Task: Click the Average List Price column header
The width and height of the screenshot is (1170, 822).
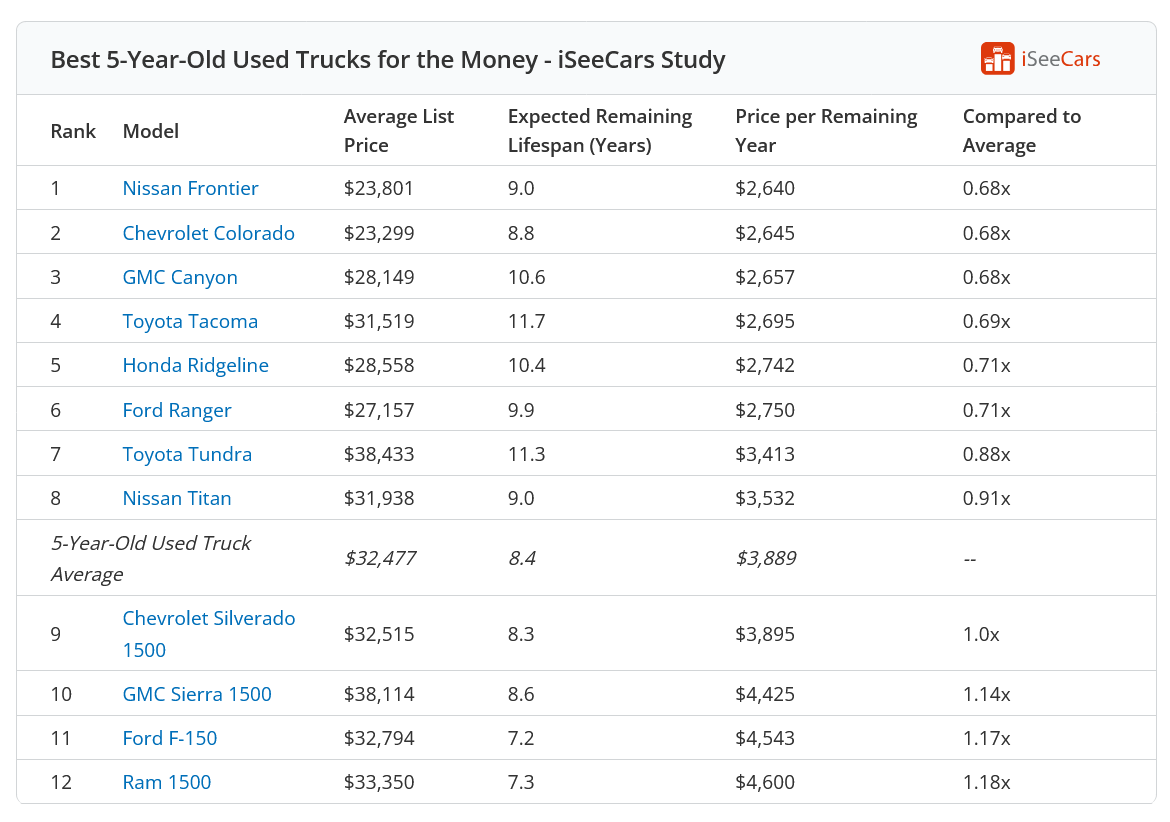Action: [x=398, y=131]
